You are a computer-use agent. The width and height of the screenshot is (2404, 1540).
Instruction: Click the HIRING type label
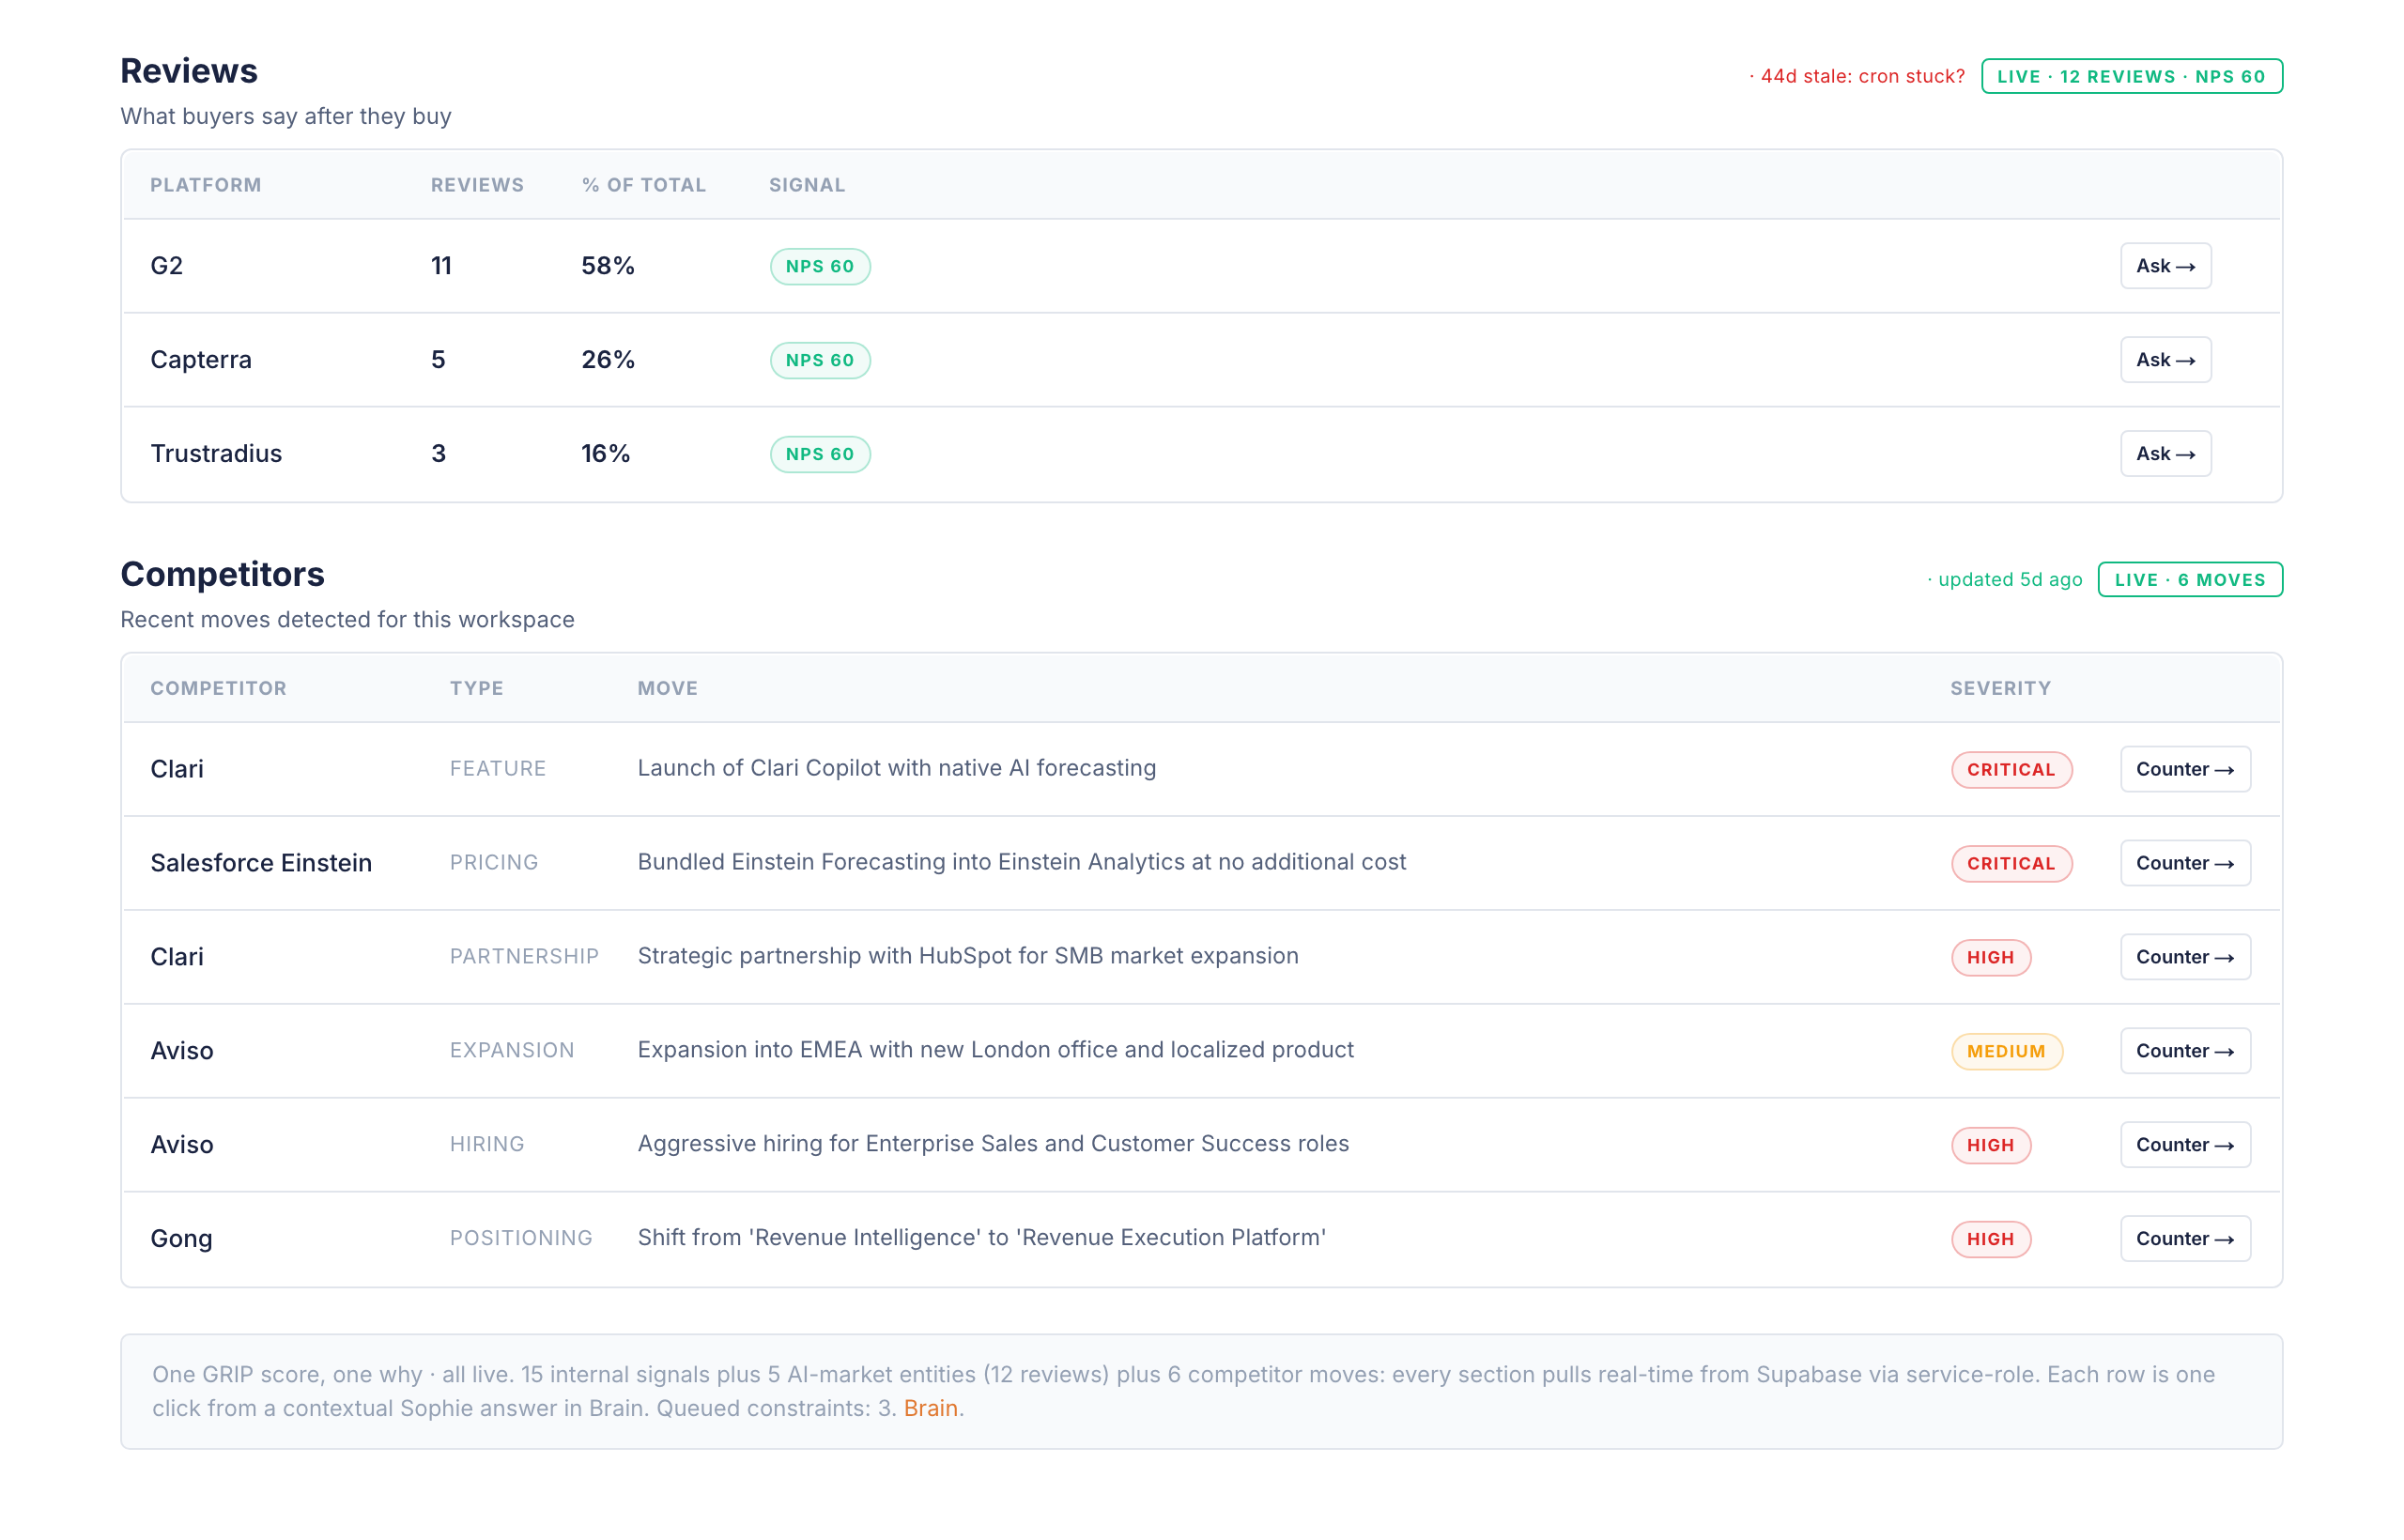tap(487, 1145)
